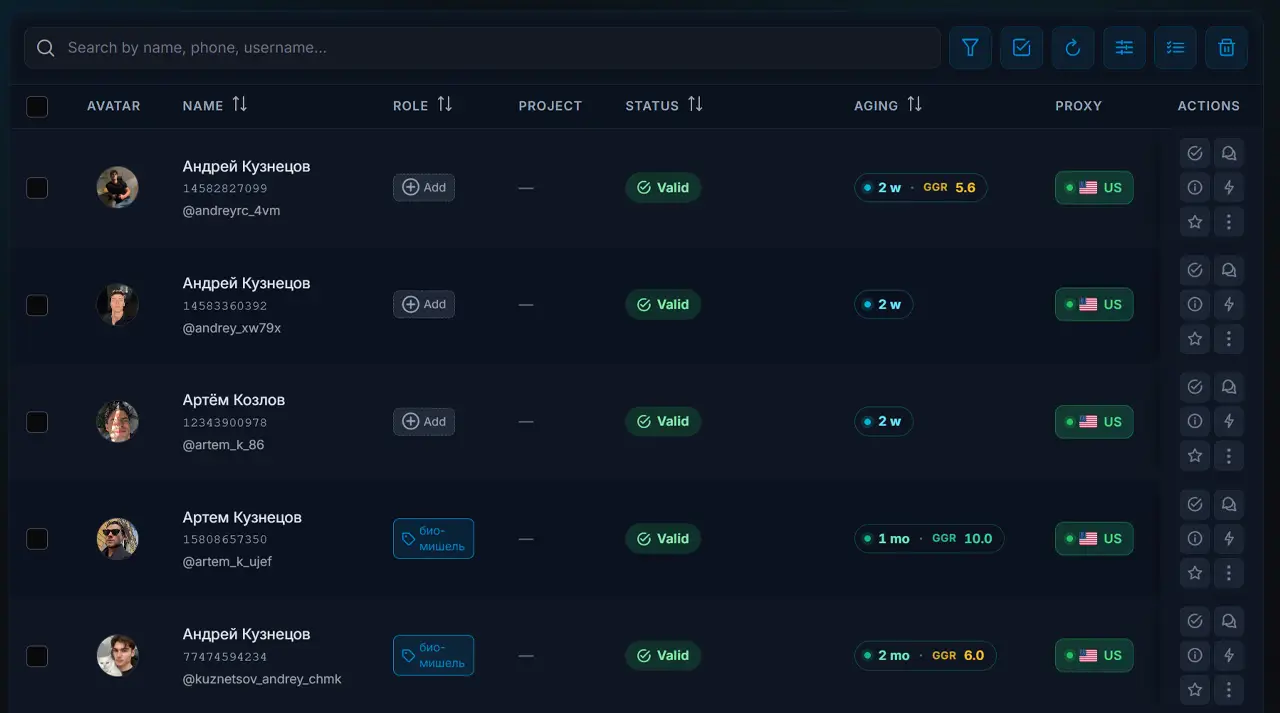
Task: Star the @artem_k_ujef account
Action: coord(1194,573)
